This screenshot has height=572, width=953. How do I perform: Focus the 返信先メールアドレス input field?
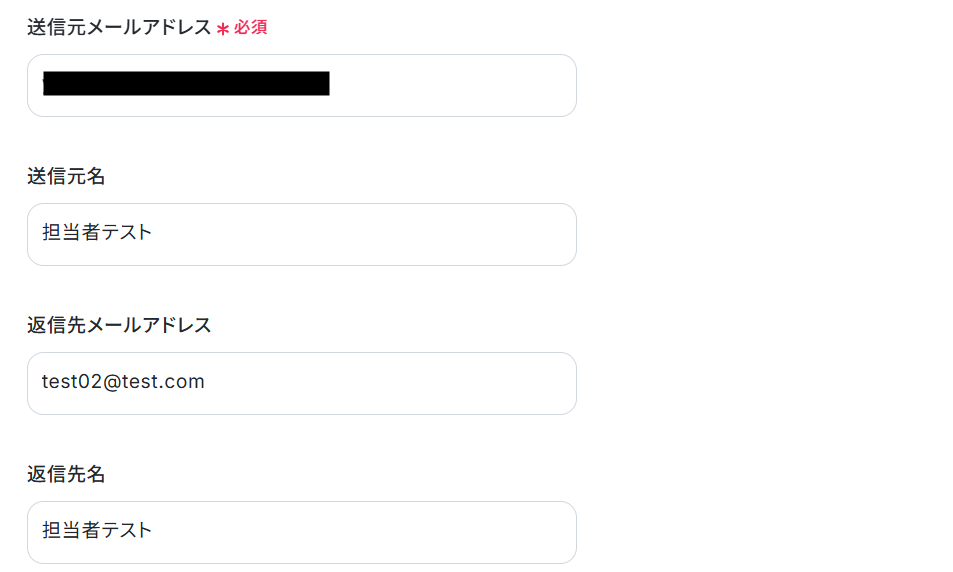click(x=301, y=383)
